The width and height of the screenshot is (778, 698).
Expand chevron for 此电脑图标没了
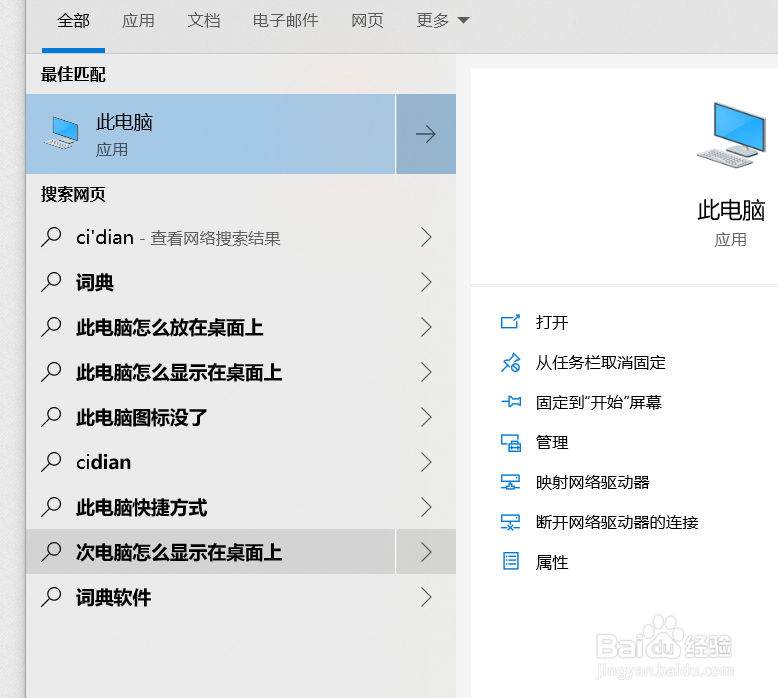click(426, 418)
